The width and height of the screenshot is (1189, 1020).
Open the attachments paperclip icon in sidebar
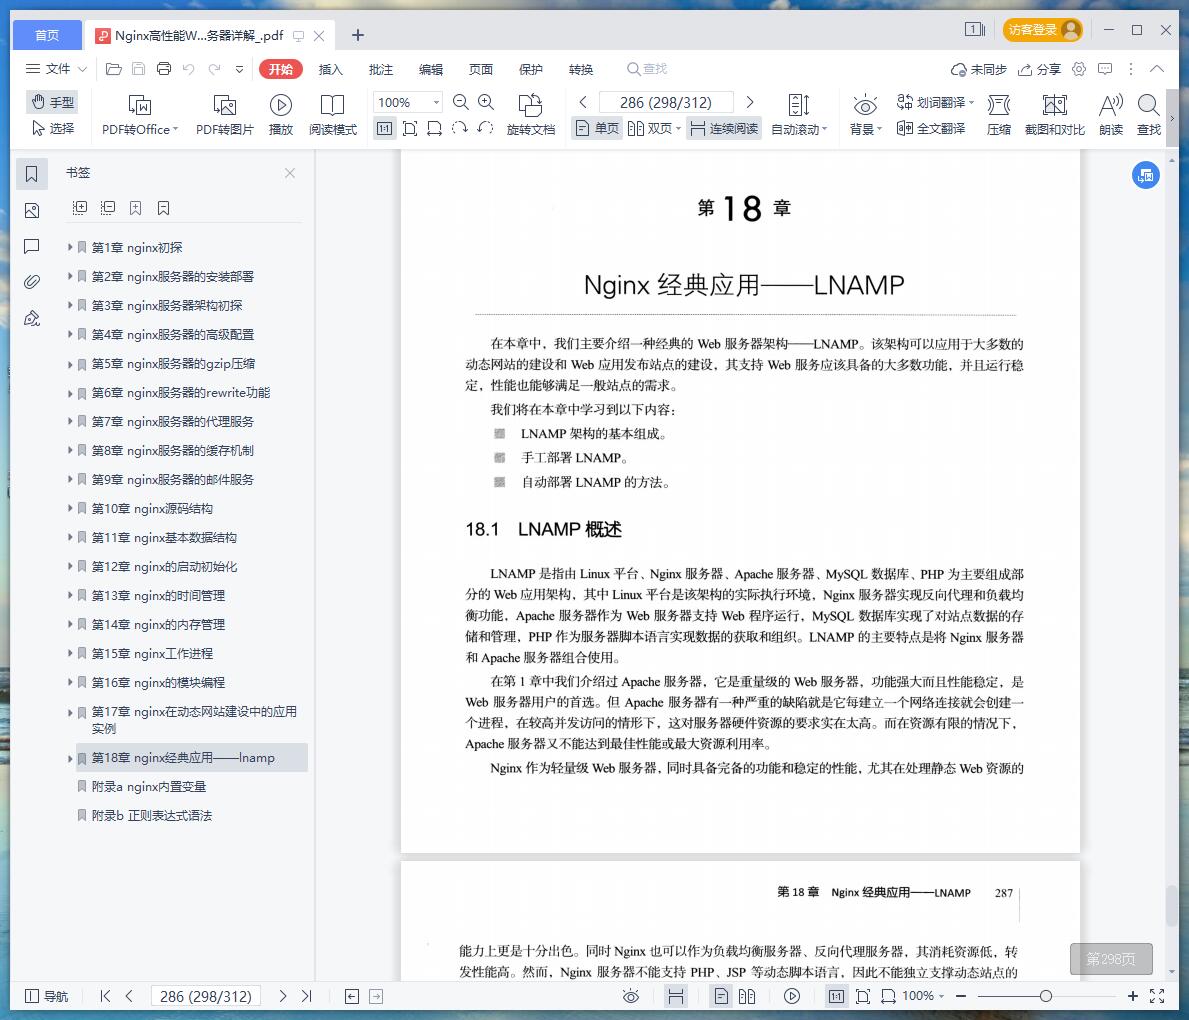coord(32,282)
